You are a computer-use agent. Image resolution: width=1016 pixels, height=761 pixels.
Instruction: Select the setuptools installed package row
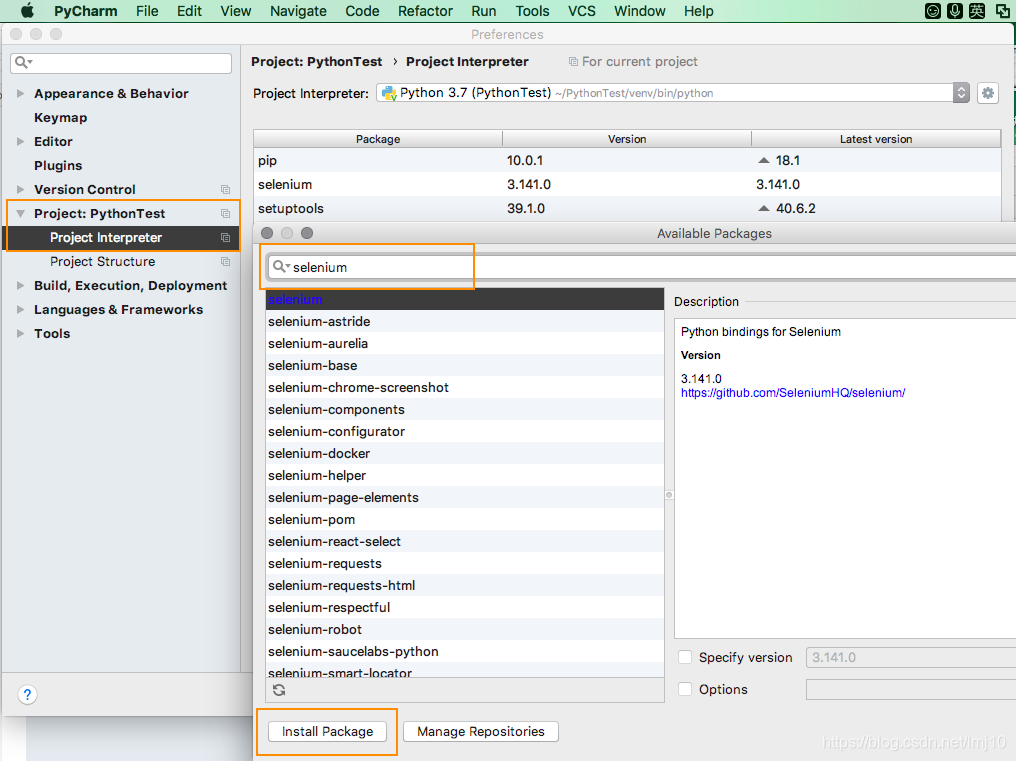pyautogui.click(x=627, y=208)
